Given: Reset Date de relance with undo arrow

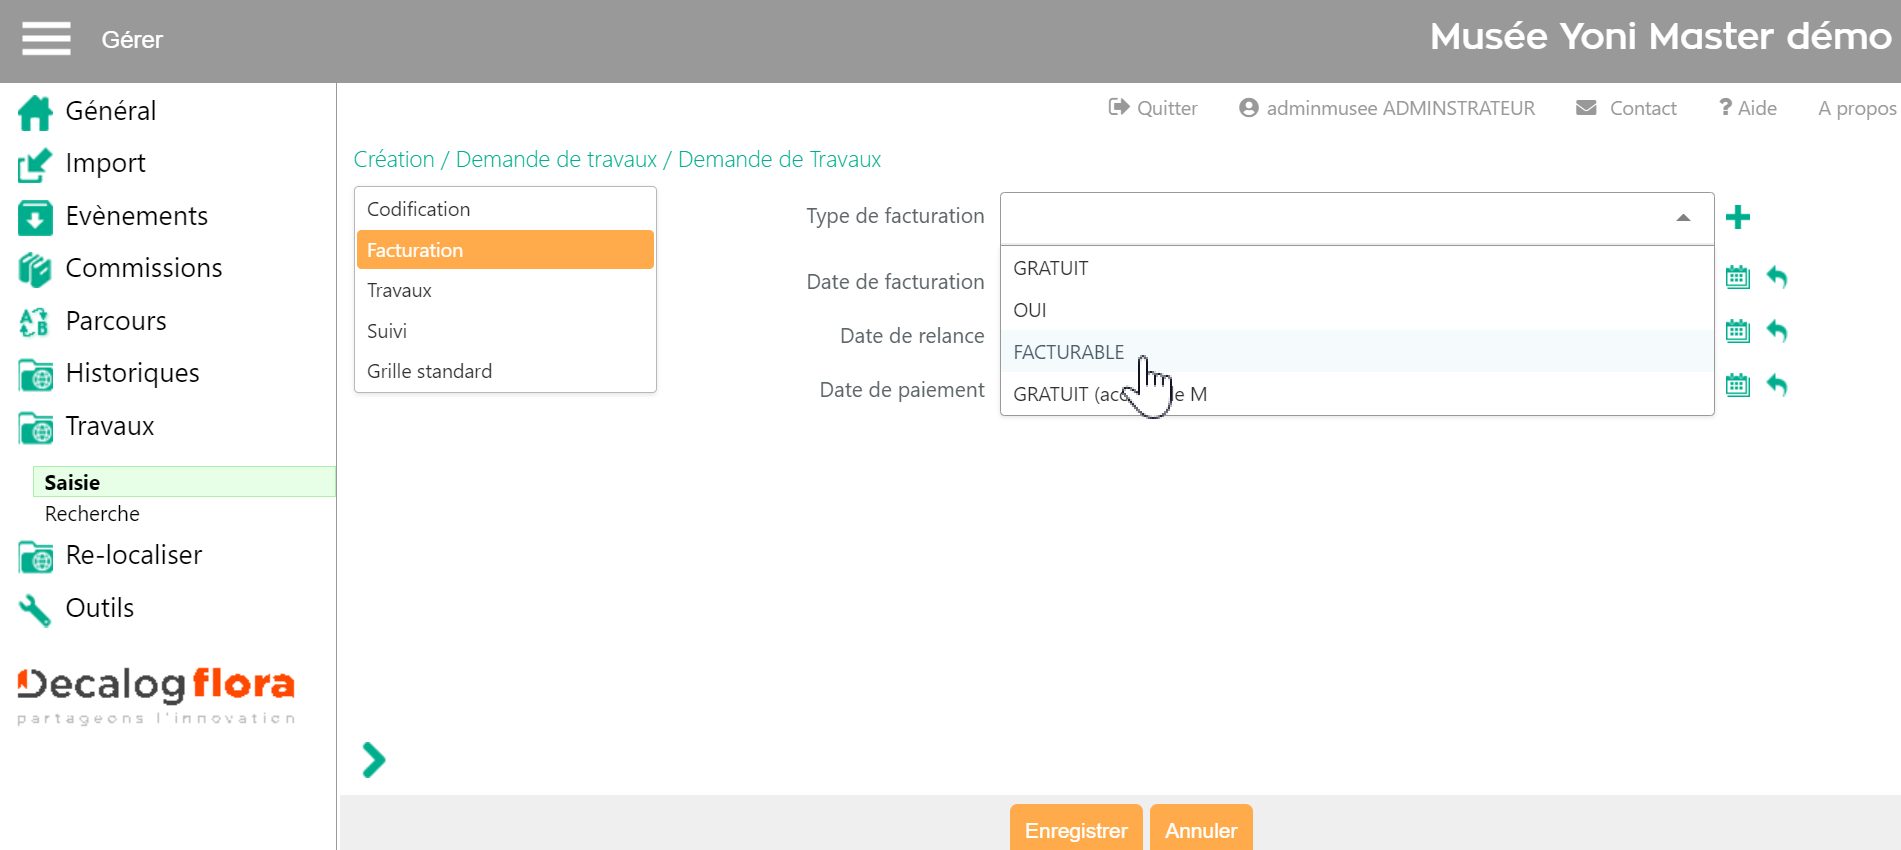Looking at the screenshot, I should click(1777, 331).
